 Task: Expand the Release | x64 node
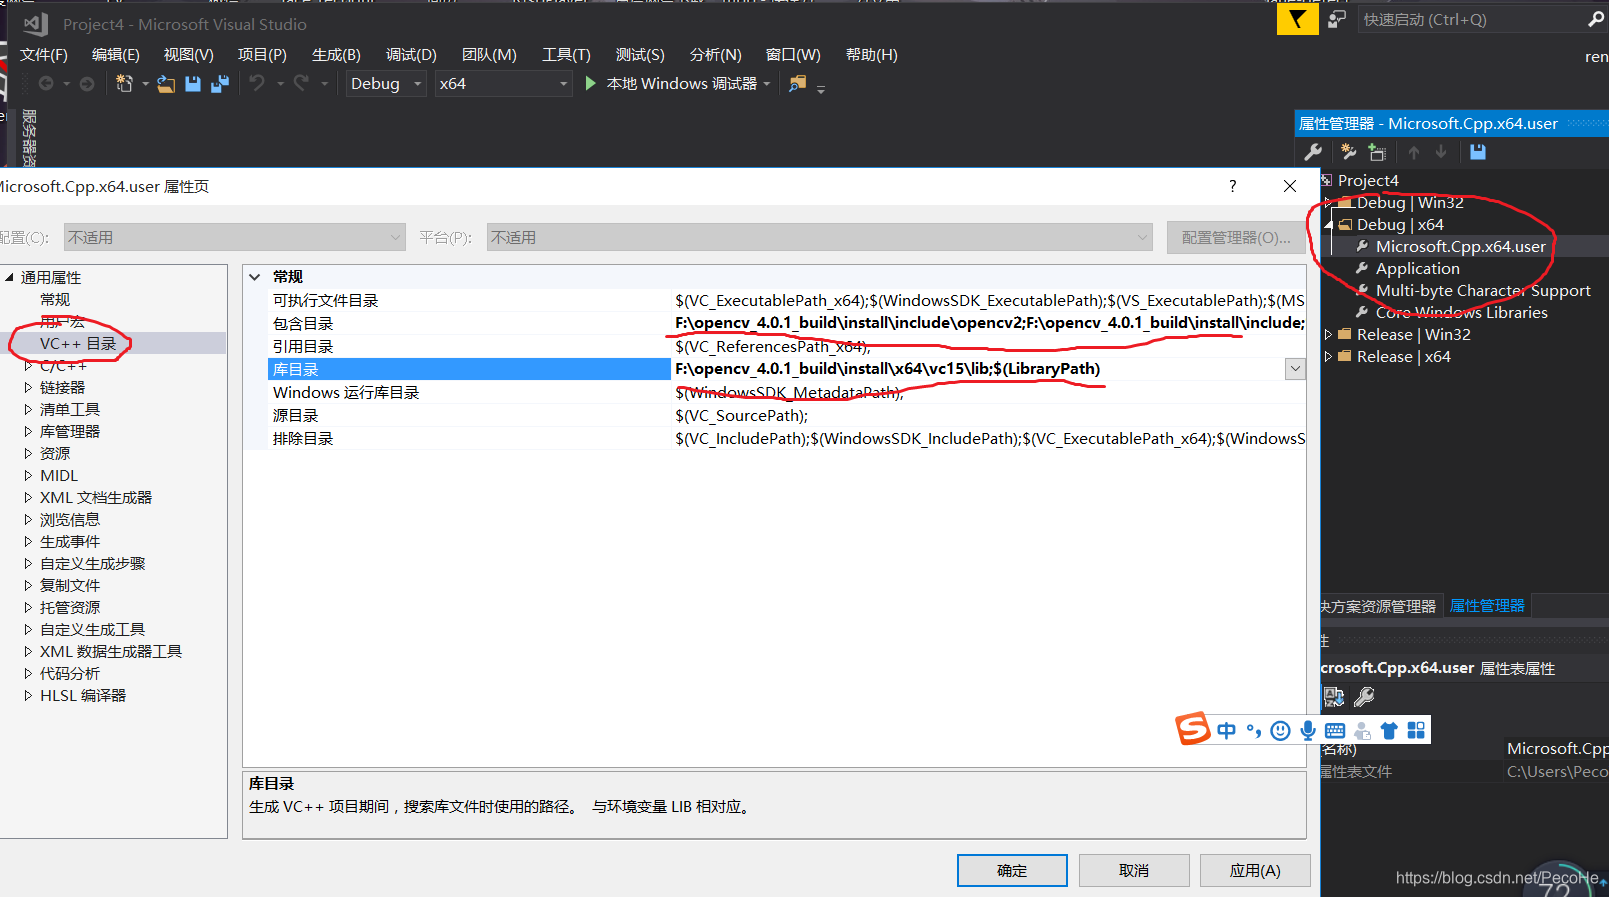[1328, 357]
